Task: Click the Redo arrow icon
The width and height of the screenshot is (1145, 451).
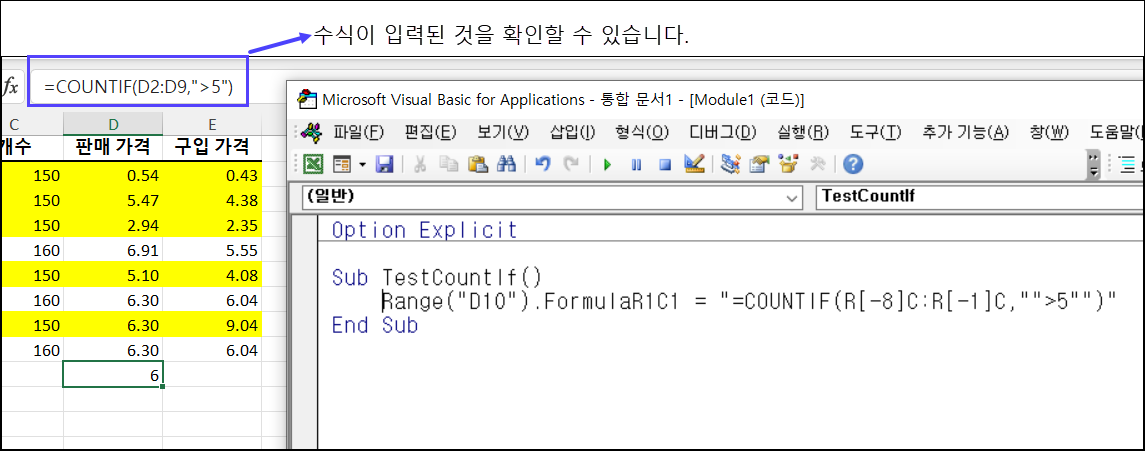Action: tap(572, 165)
